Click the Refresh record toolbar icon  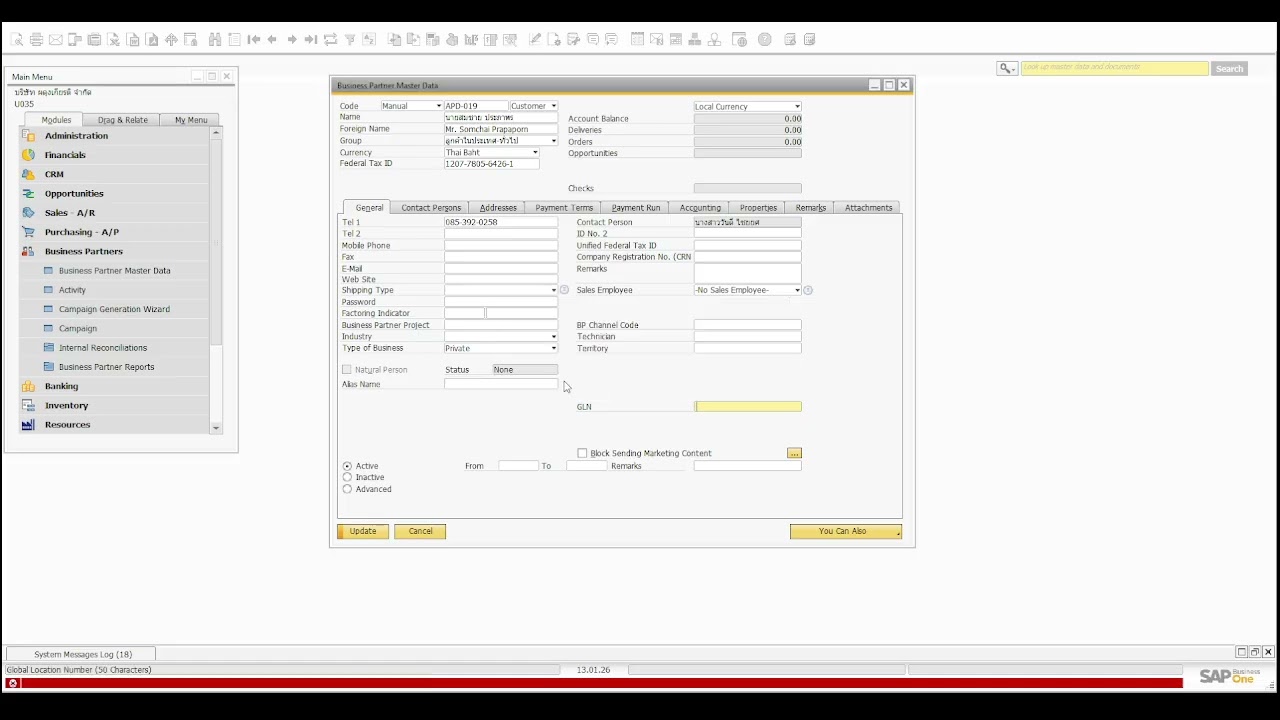[330, 40]
